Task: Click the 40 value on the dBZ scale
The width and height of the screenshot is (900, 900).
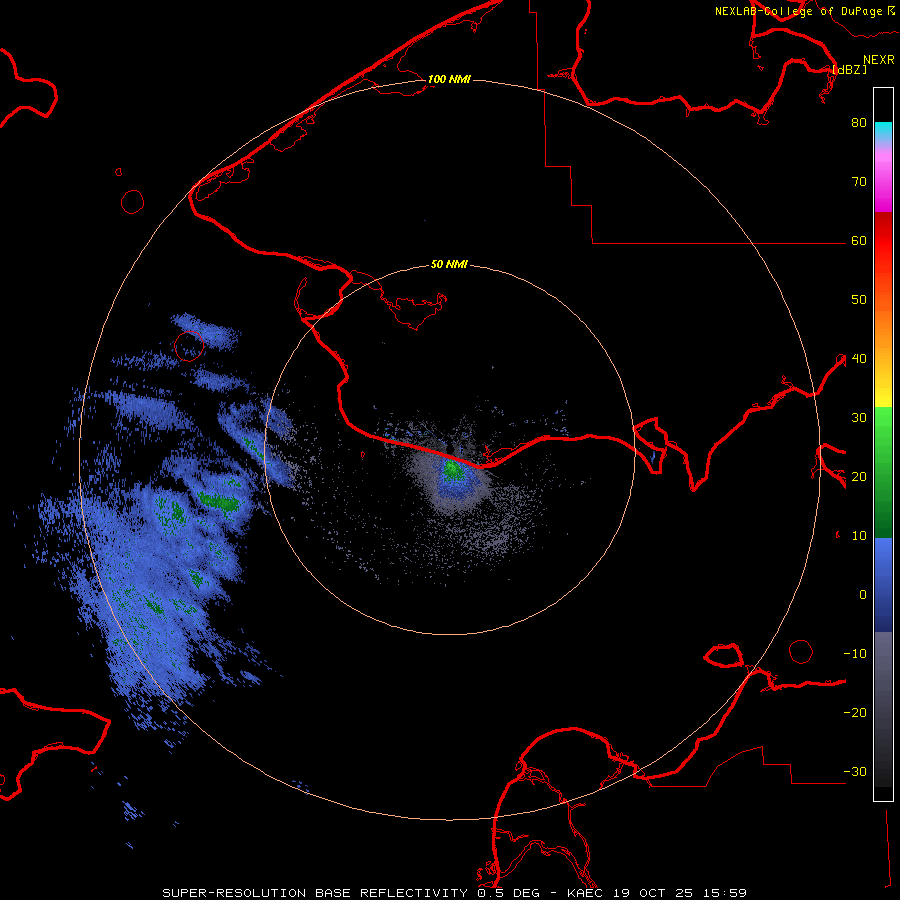Action: click(x=859, y=359)
